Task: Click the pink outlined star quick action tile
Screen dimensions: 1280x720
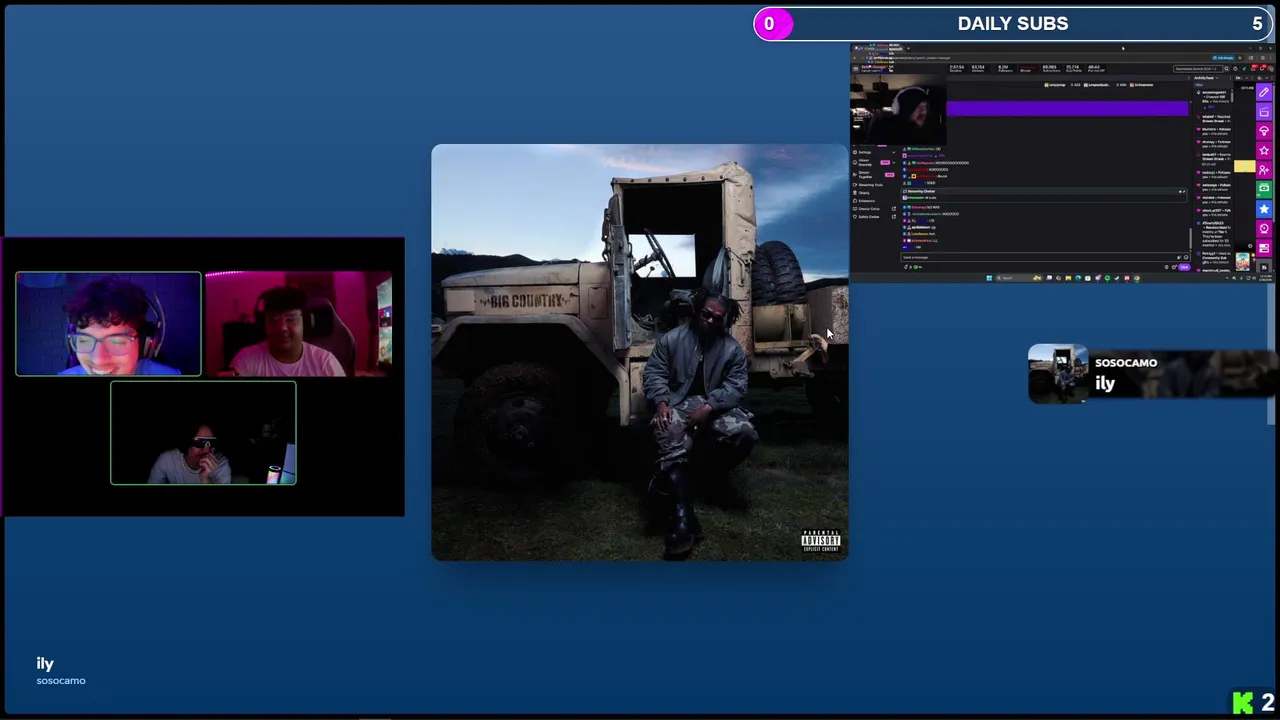Action: tap(1264, 150)
